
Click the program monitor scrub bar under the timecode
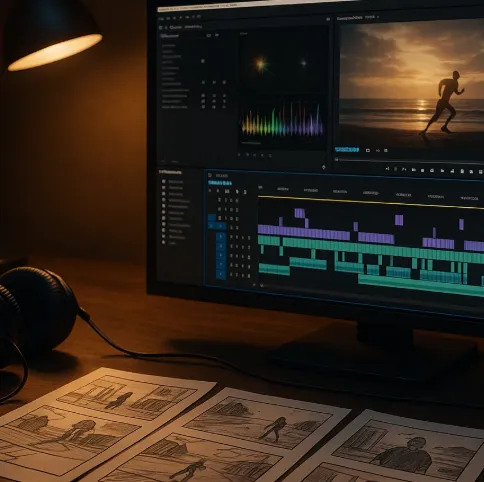click(410, 161)
